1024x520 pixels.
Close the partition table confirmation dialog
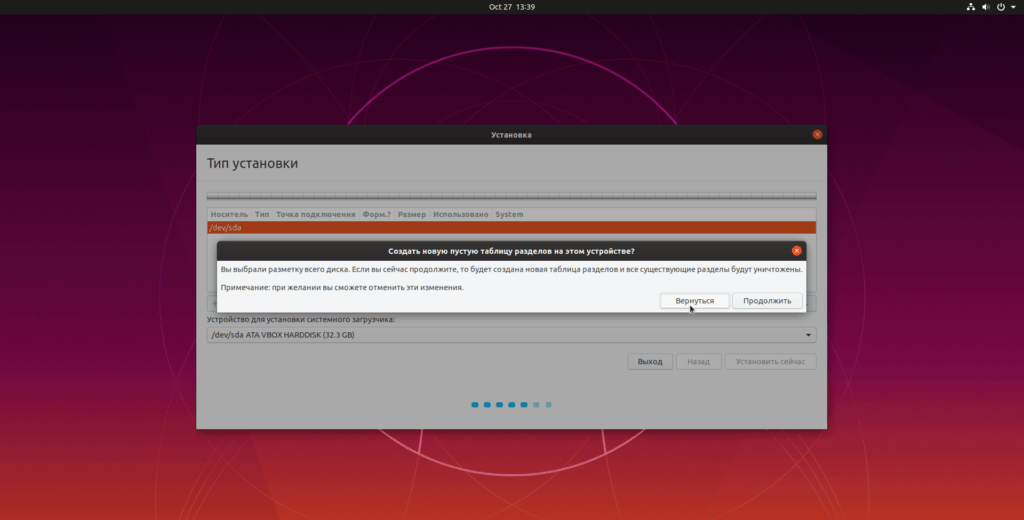[796, 251]
